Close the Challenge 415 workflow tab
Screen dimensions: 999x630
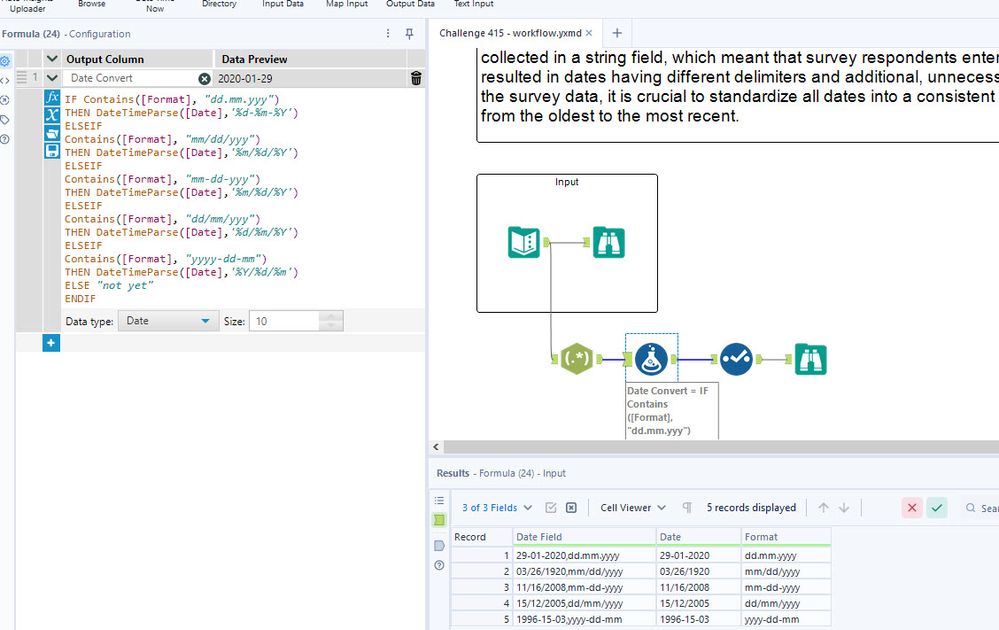(x=589, y=33)
